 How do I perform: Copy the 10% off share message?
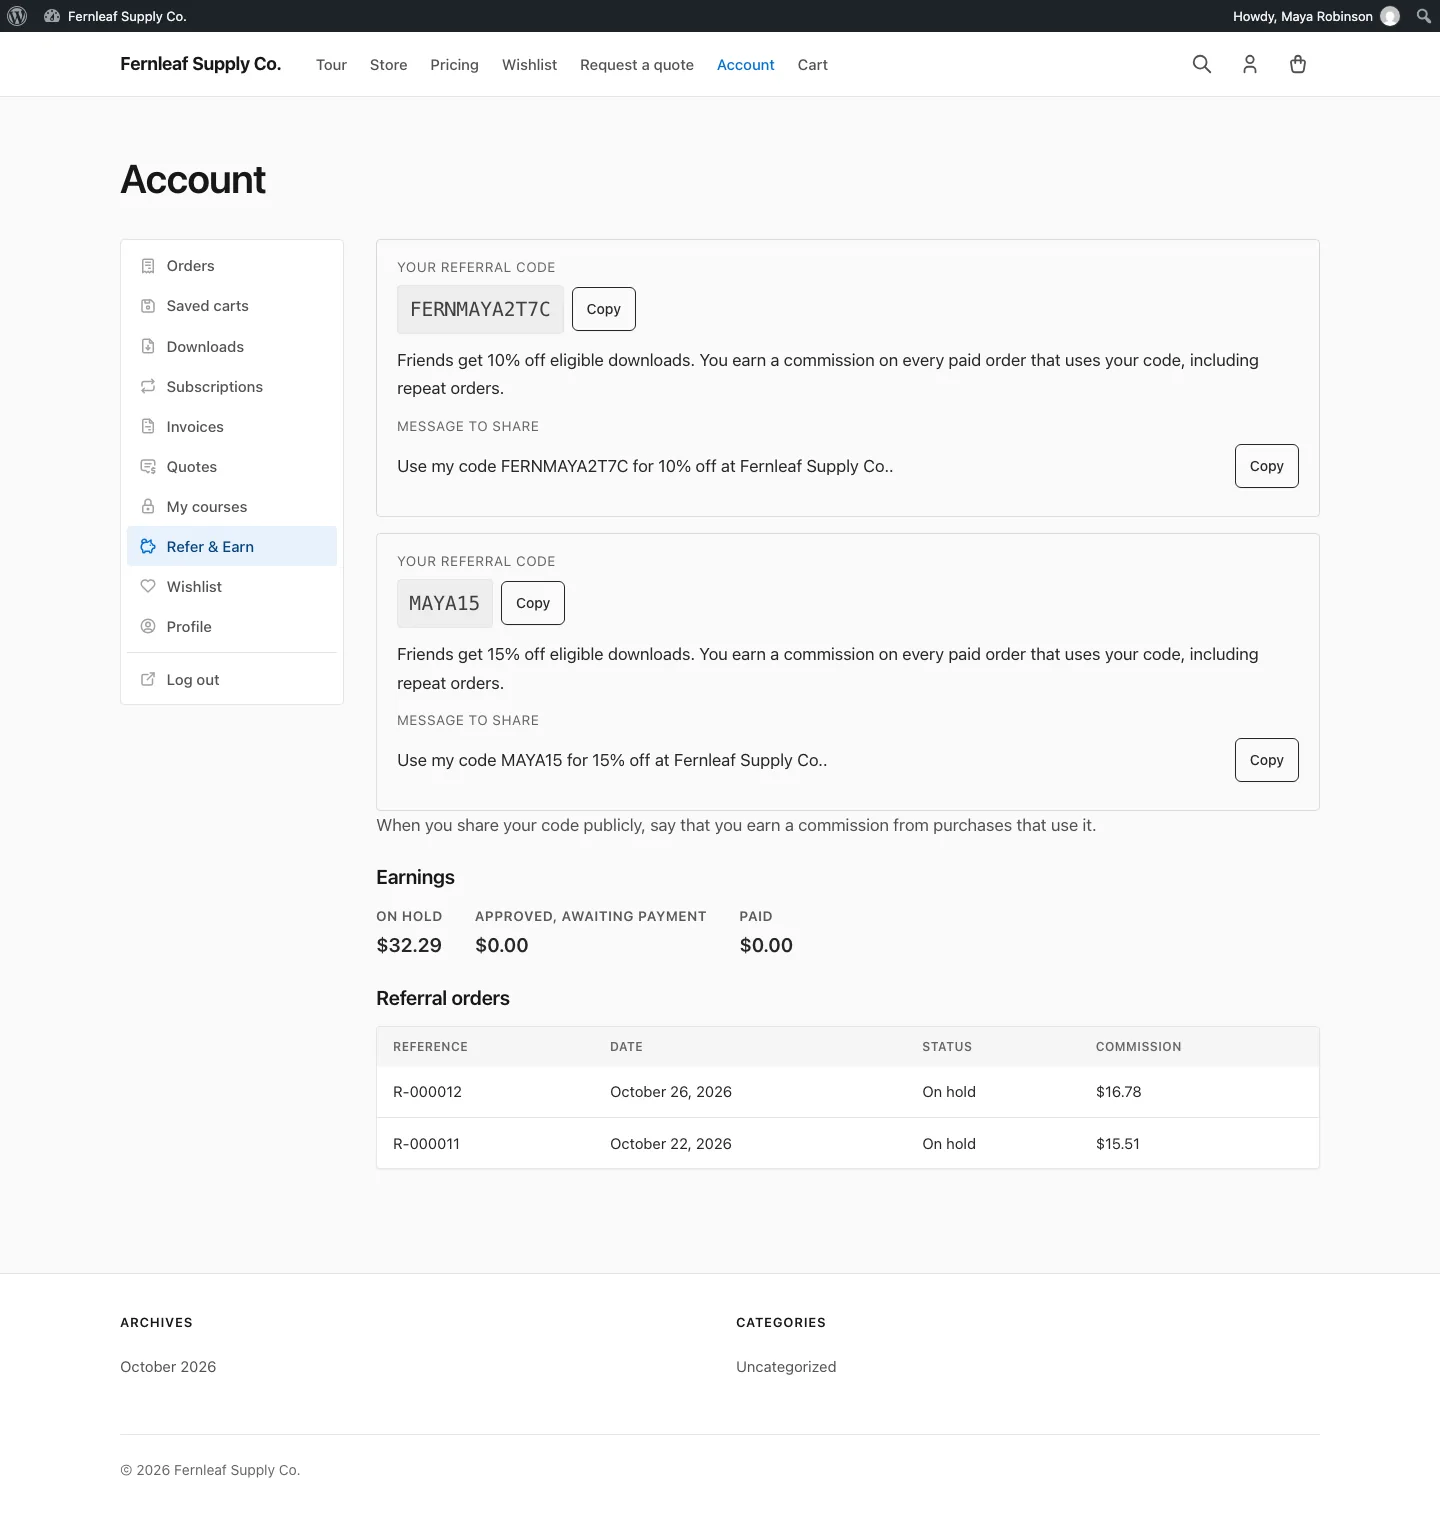tap(1267, 466)
